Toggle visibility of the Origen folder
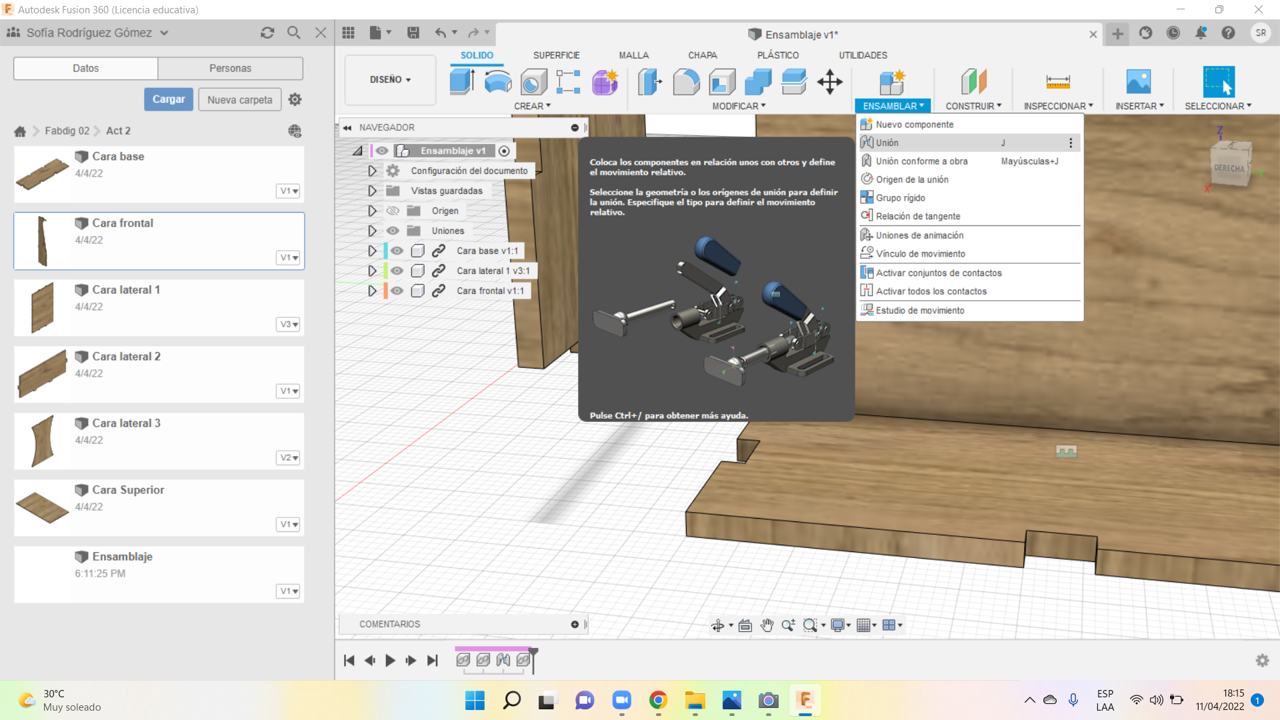Image resolution: width=1280 pixels, height=720 pixels. [x=393, y=211]
